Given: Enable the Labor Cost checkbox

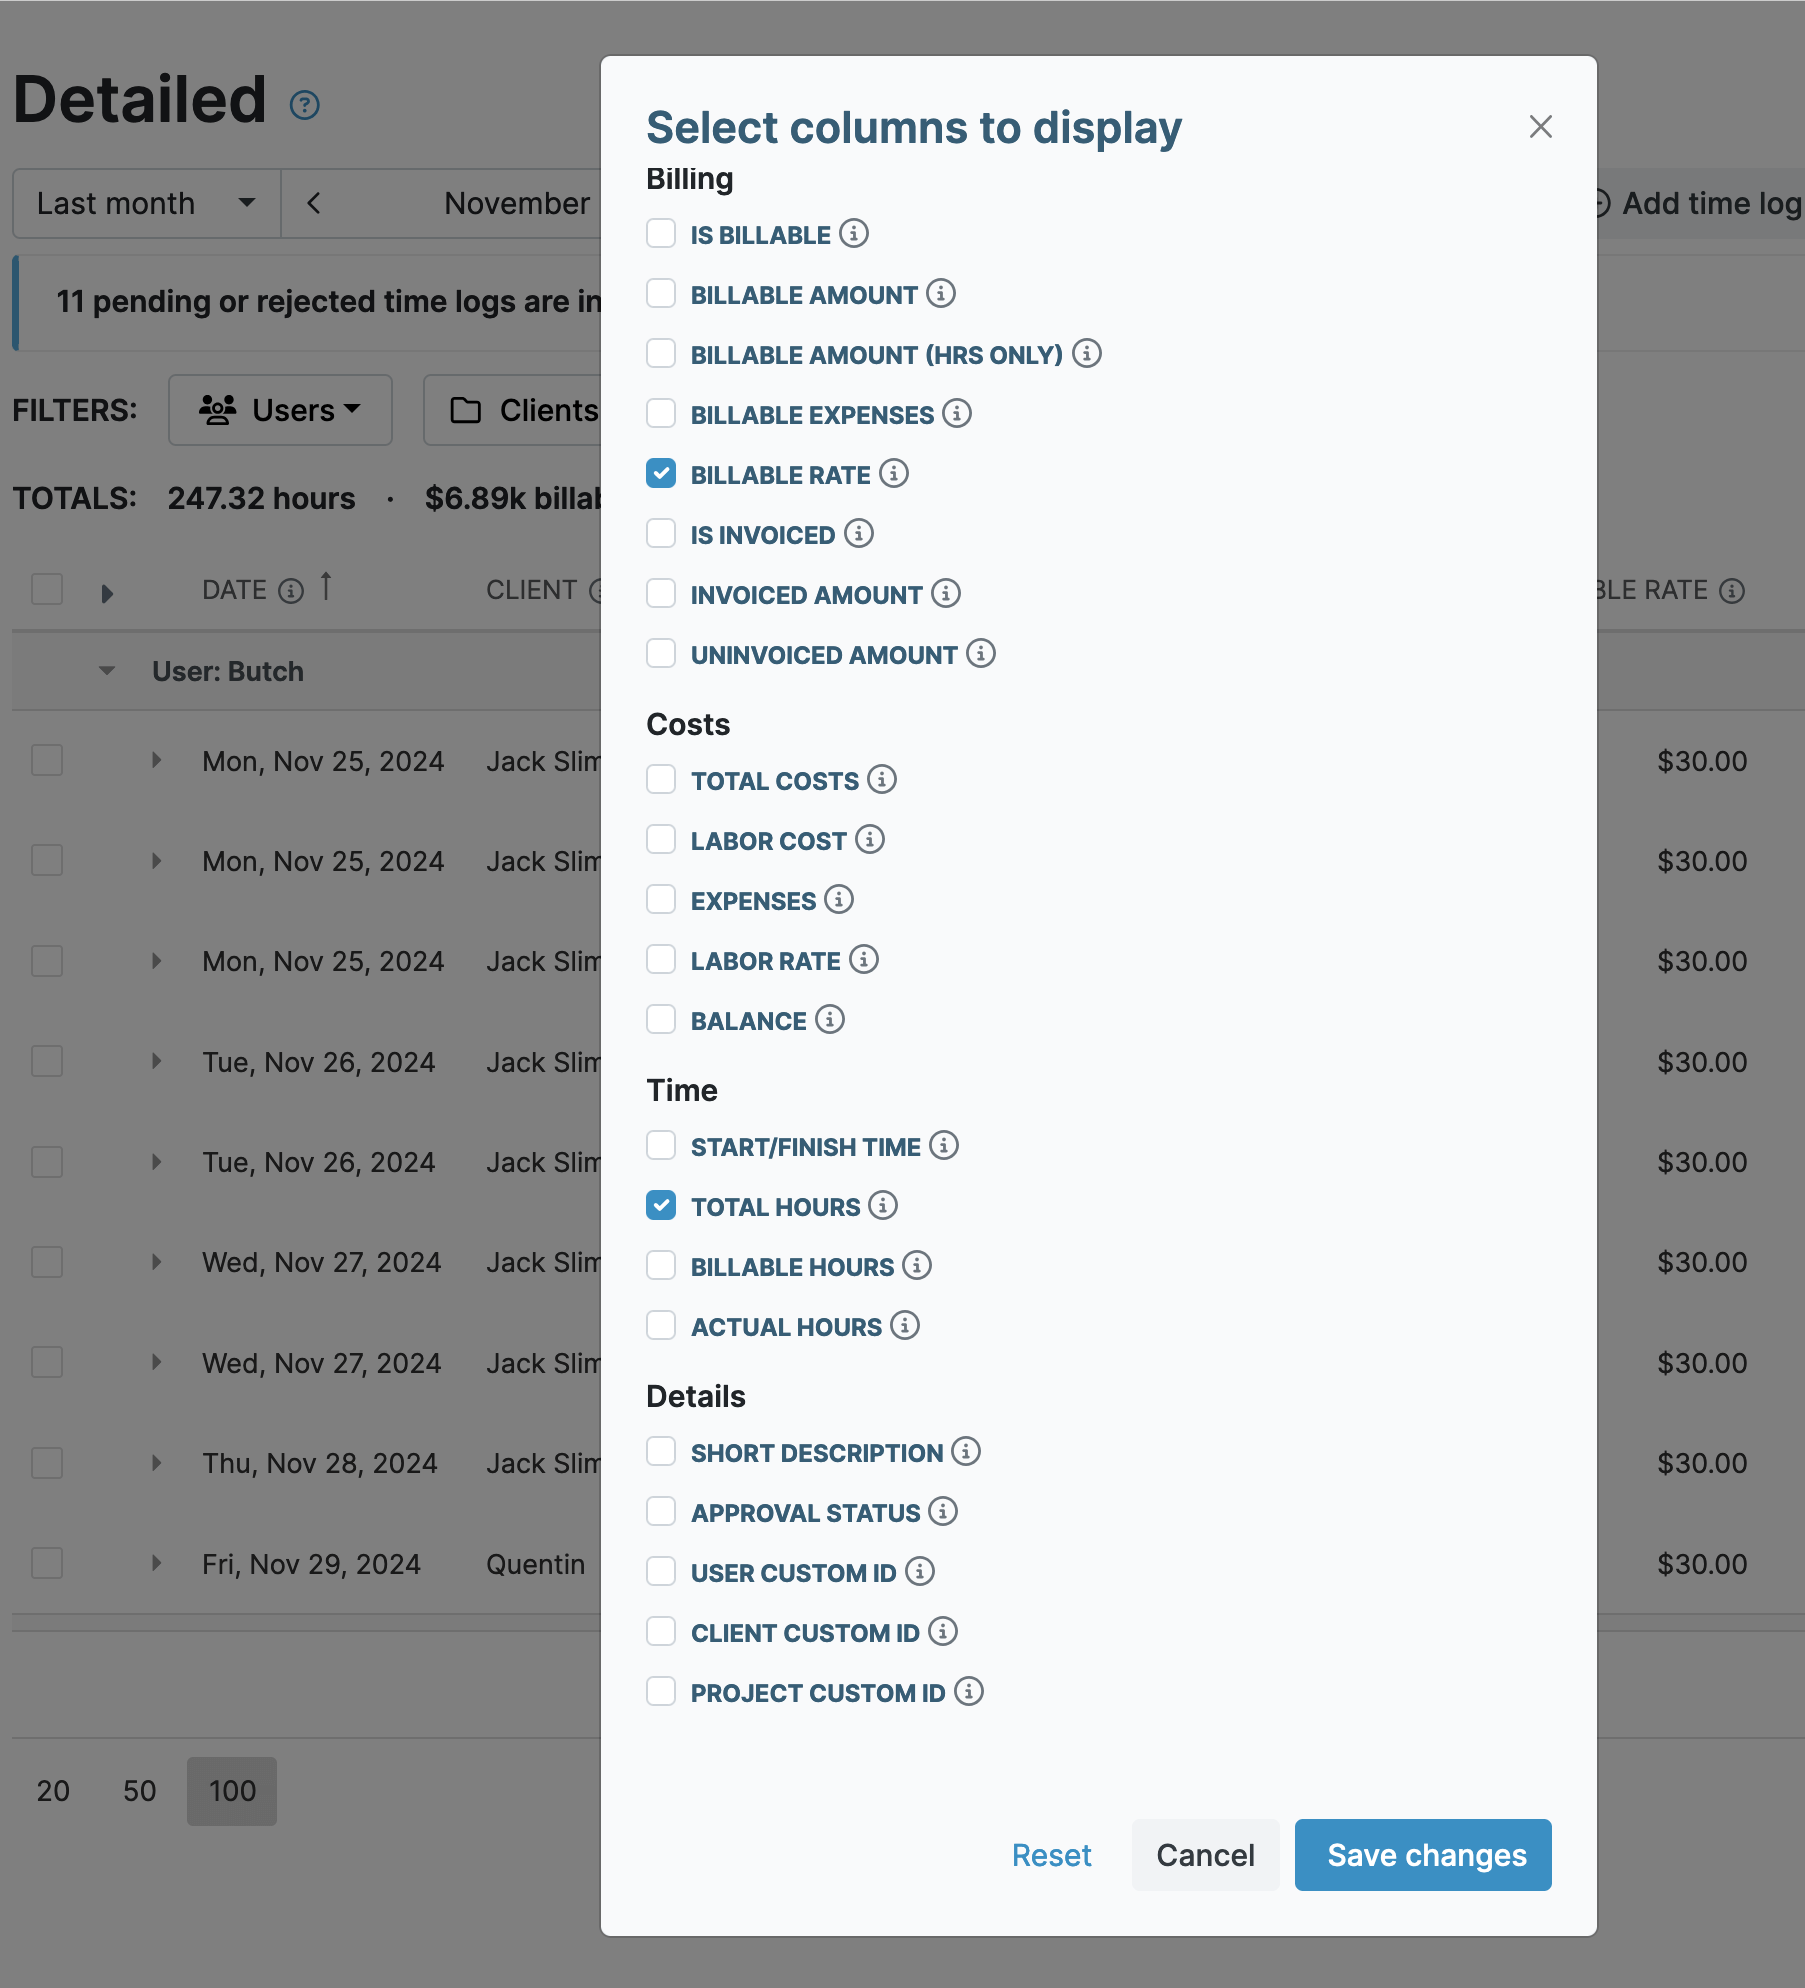Looking at the screenshot, I should pyautogui.click(x=660, y=840).
